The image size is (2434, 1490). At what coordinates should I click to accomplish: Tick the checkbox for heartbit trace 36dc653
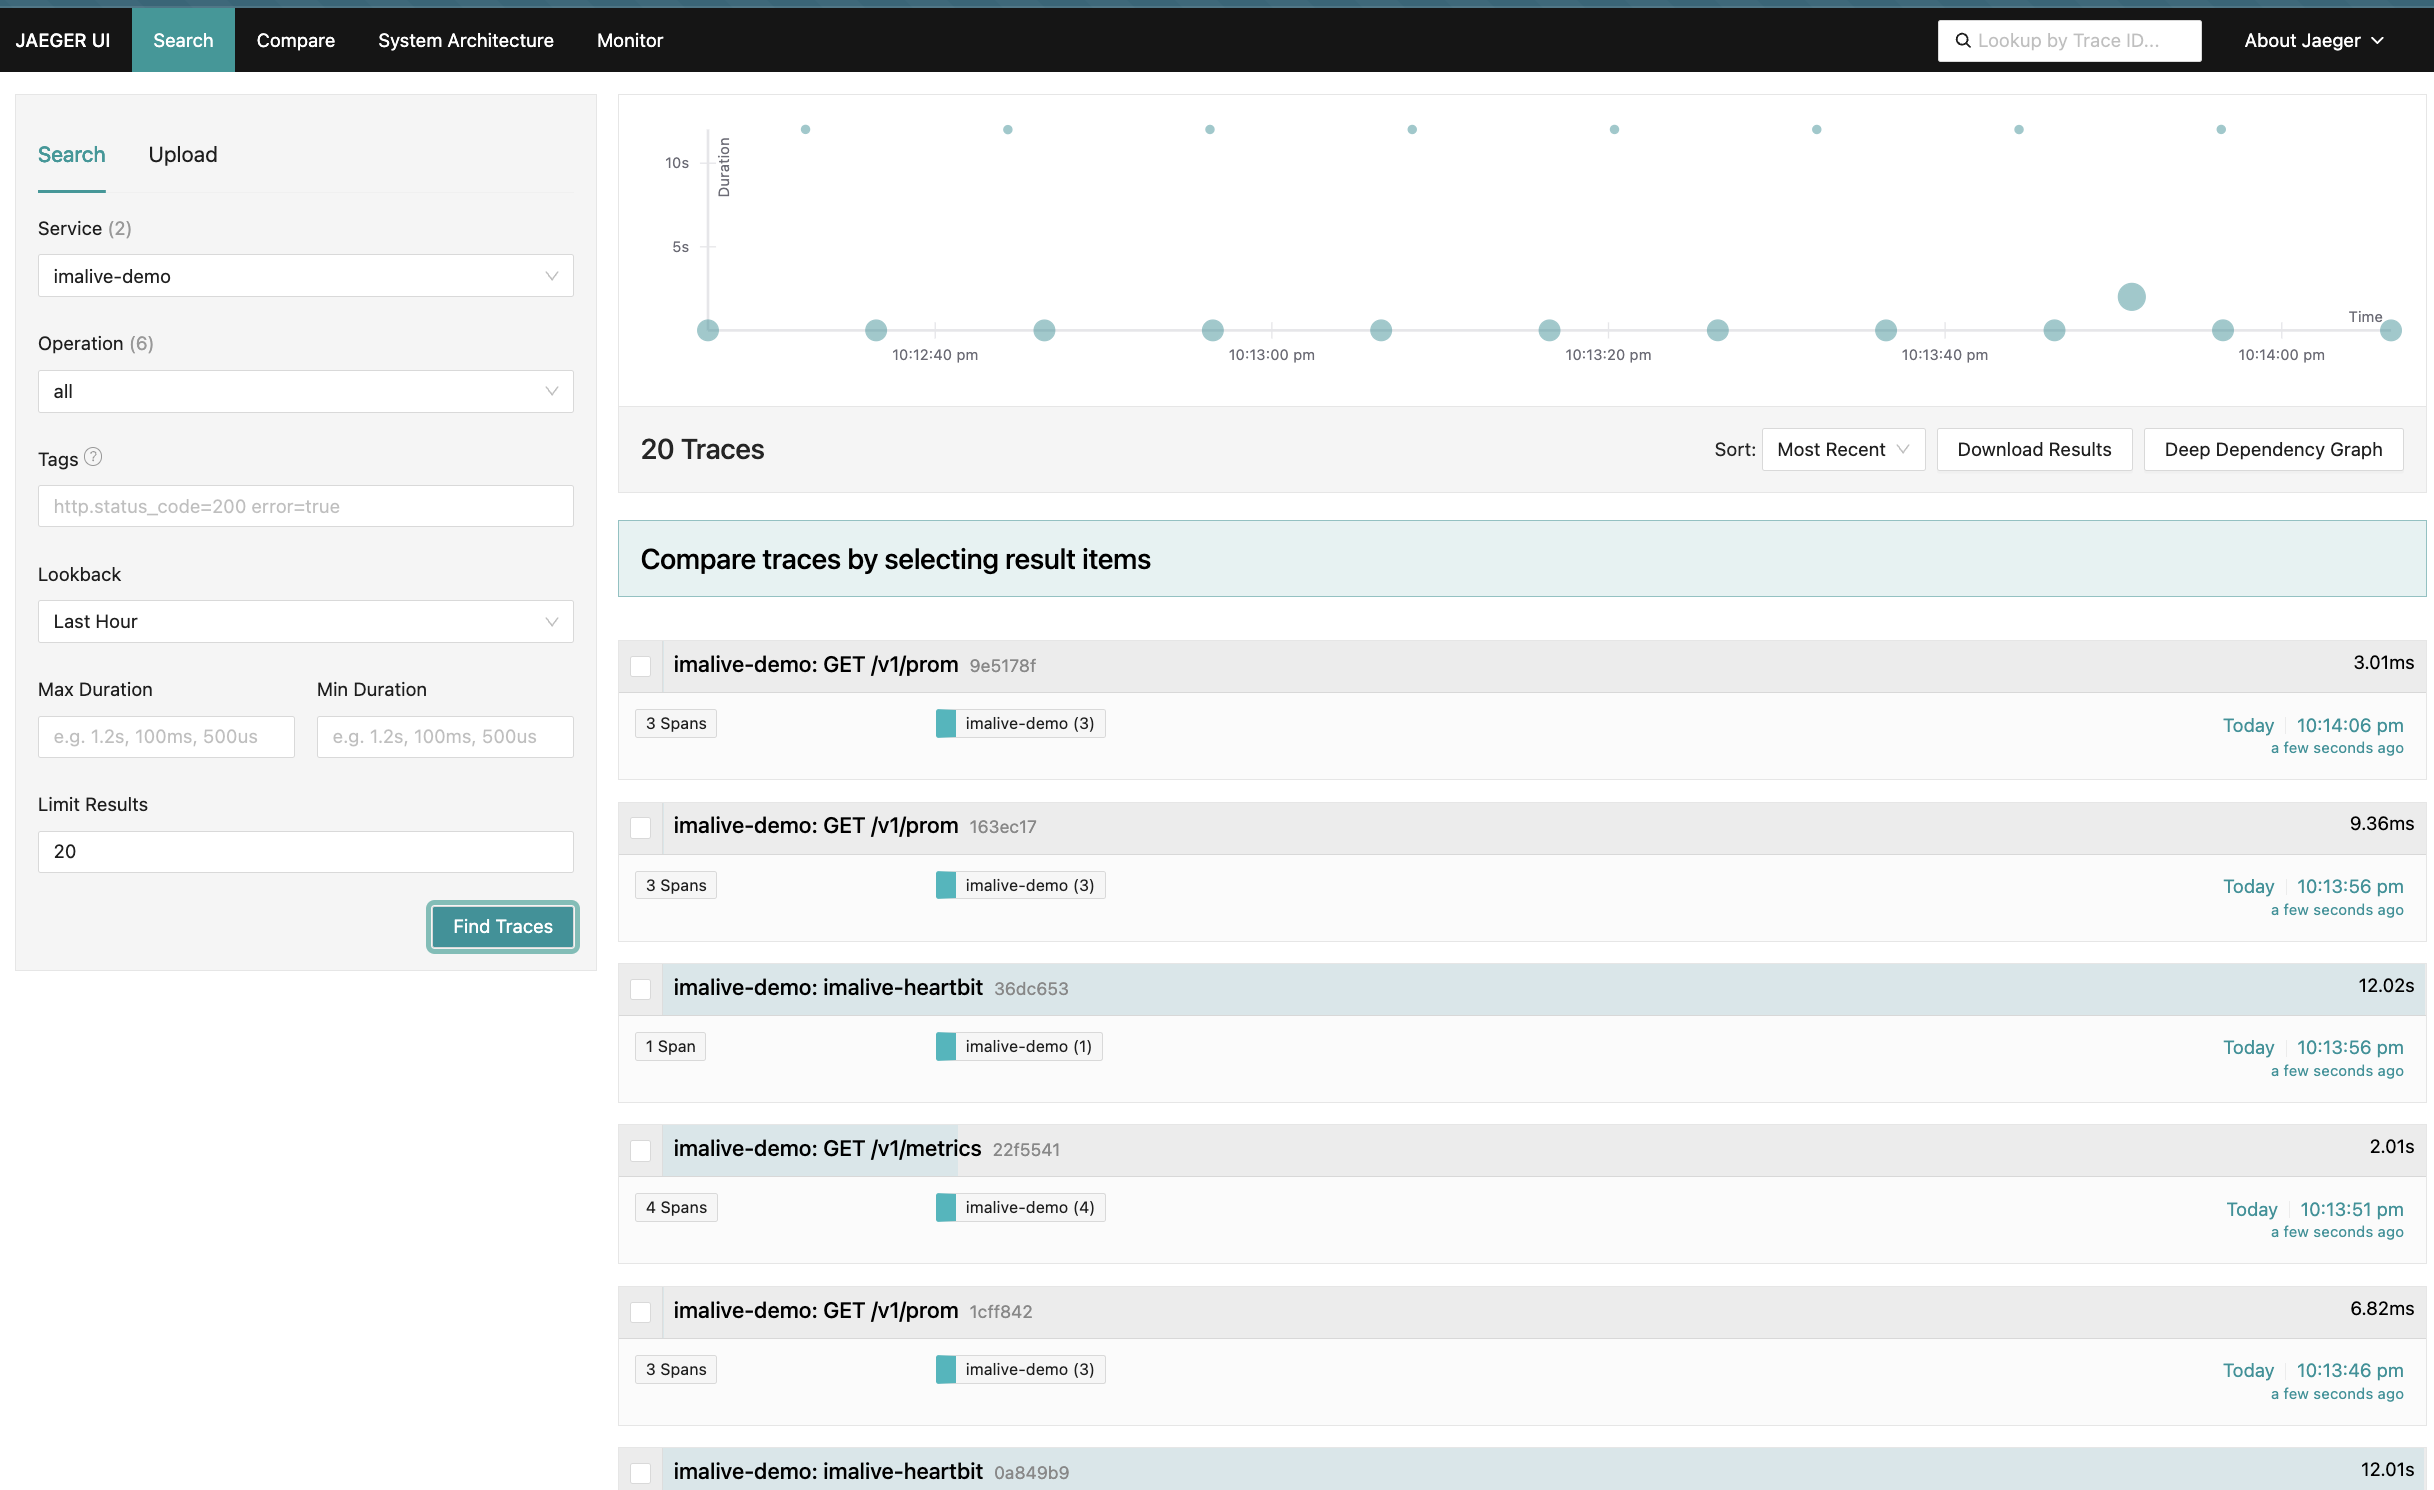(x=641, y=989)
